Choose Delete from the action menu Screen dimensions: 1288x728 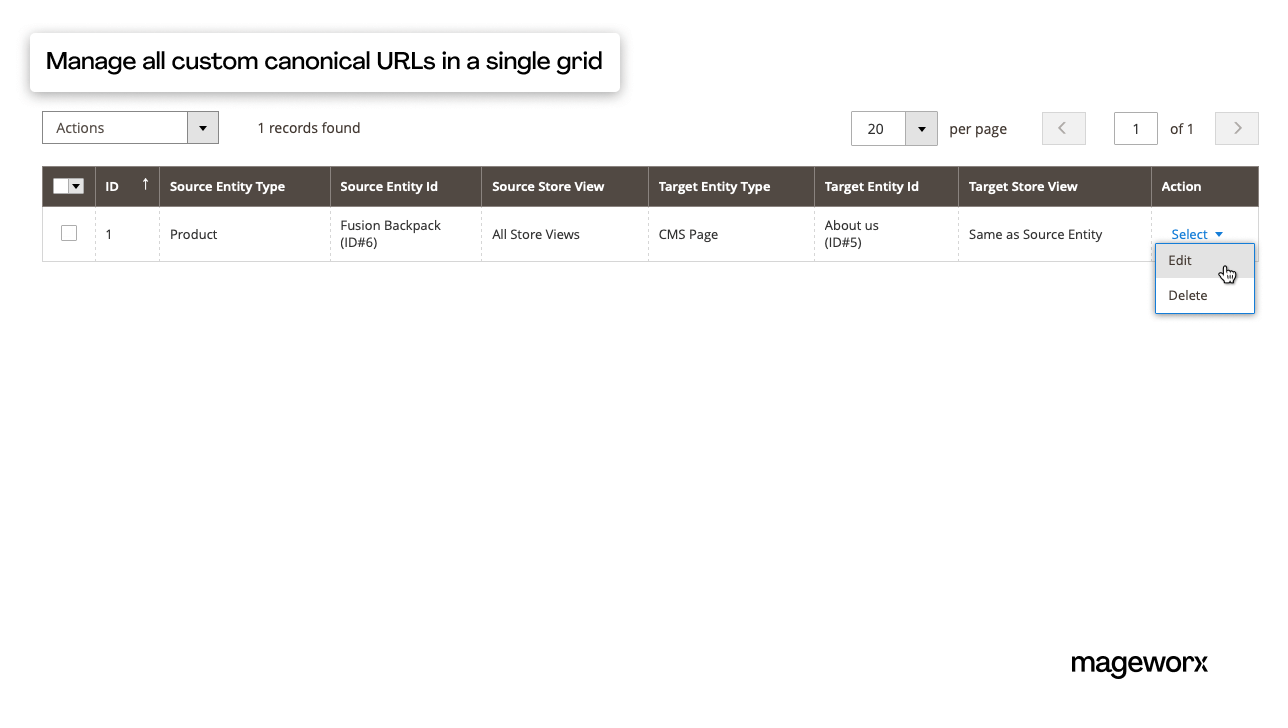[x=1188, y=295]
